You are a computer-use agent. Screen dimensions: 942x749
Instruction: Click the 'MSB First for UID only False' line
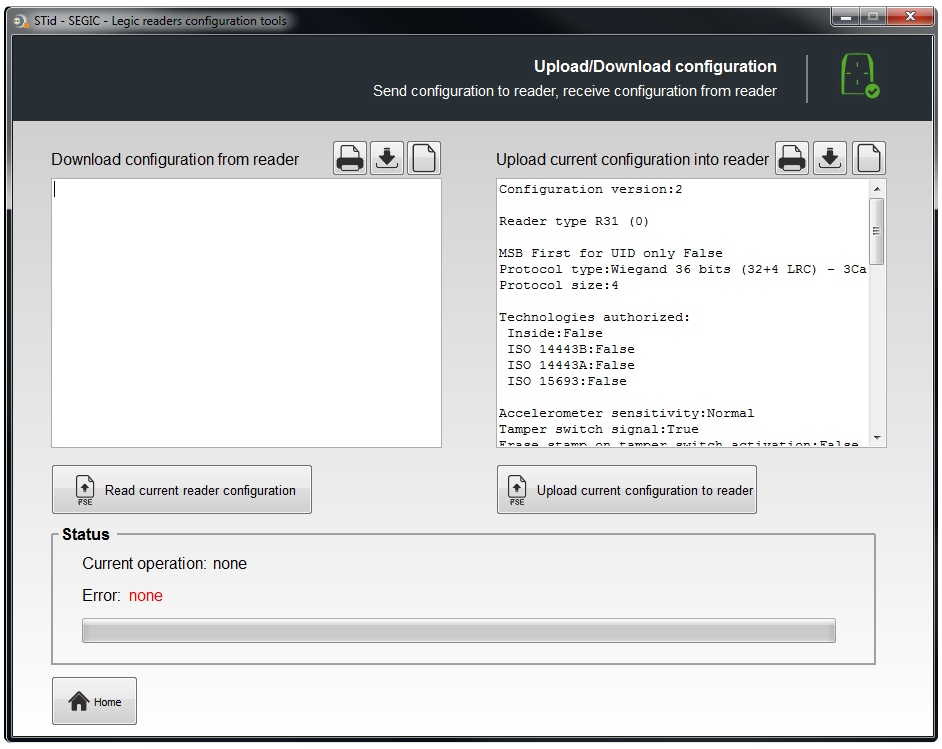(610, 253)
